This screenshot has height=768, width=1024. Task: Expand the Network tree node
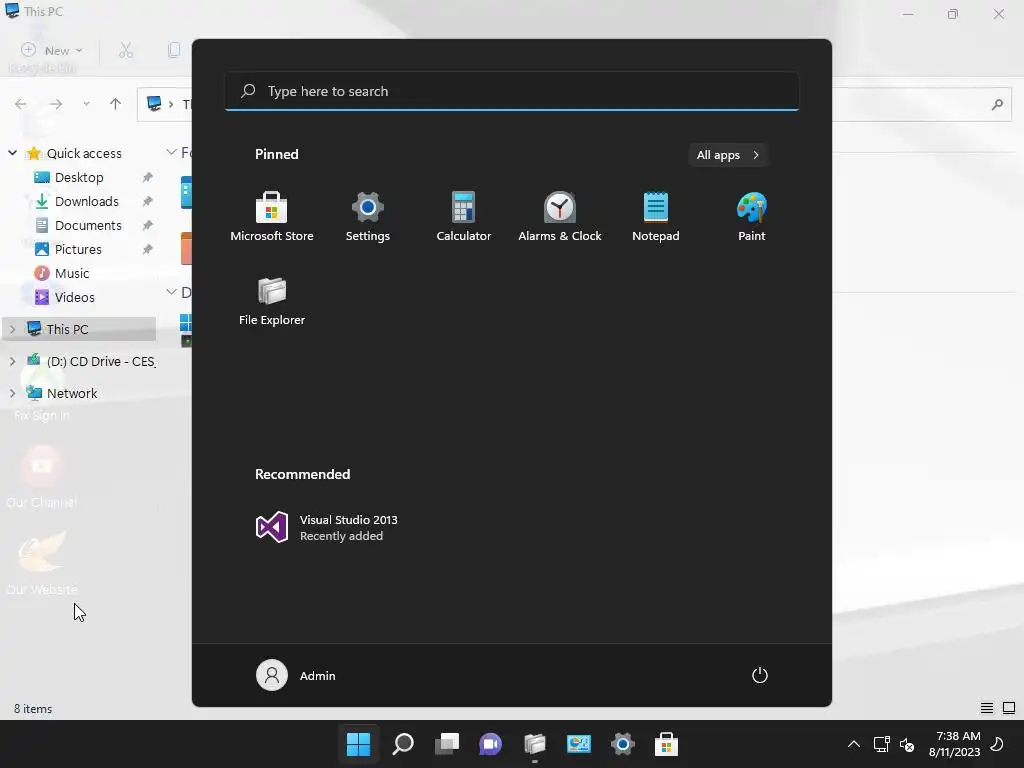(x=12, y=393)
